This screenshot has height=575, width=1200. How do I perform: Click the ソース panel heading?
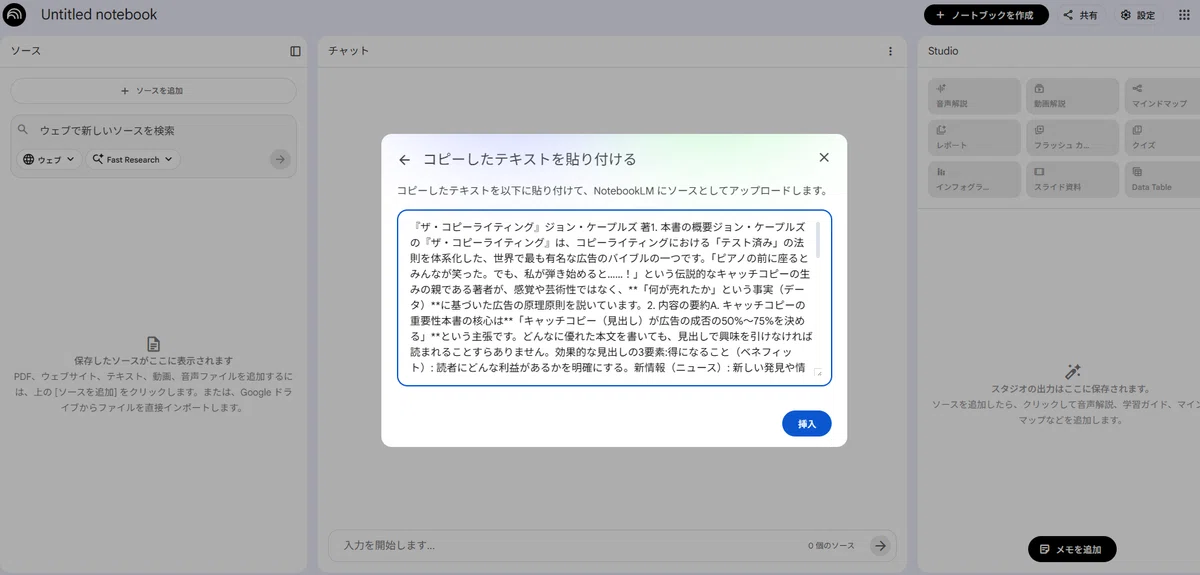coord(26,51)
